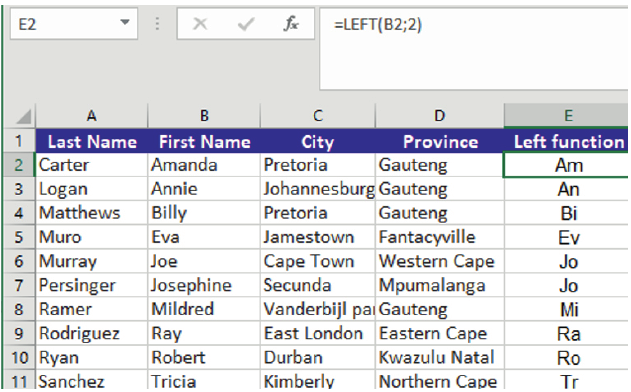Open the Name Box dropdown arrow
This screenshot has height=392, width=631.
point(125,23)
